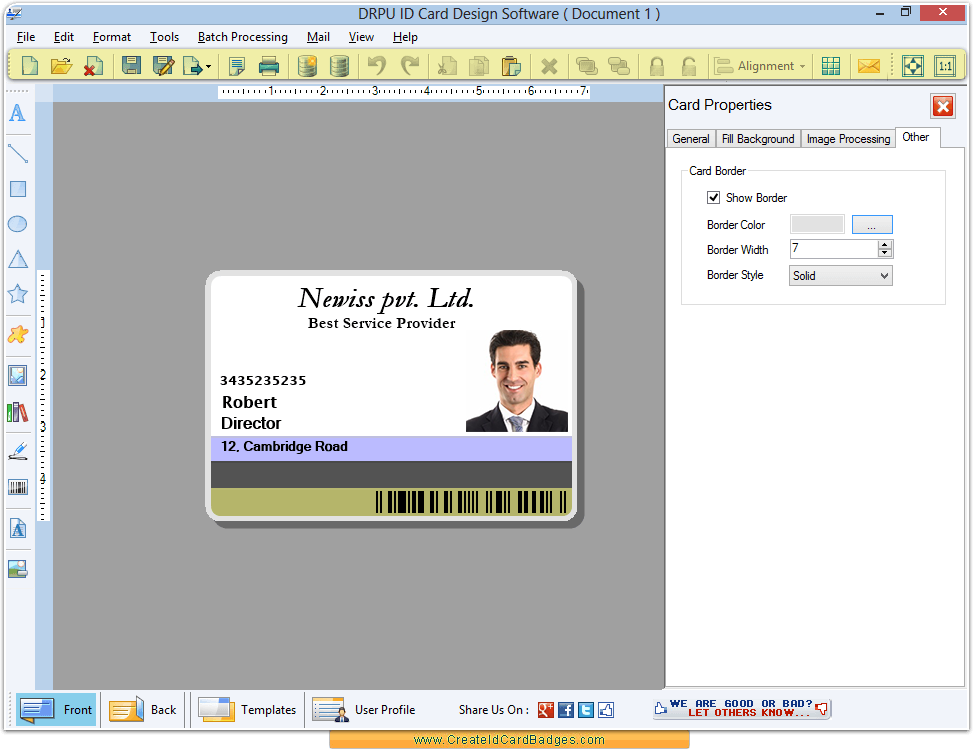Screen dimensions: 973x750
Task: Switch to the Fill Background tab
Action: (x=758, y=139)
